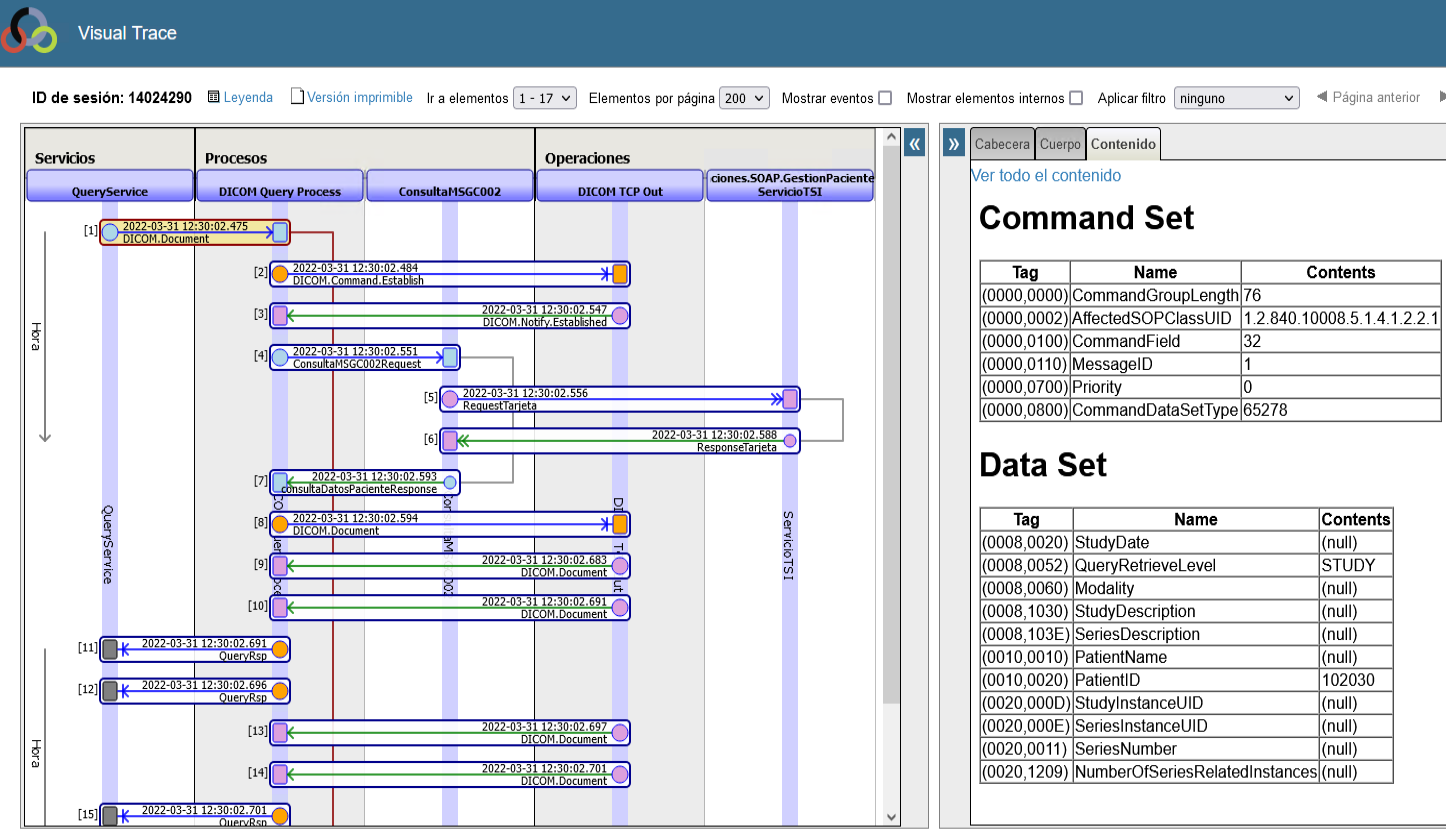
Task: Go to Página anterior
Action: (x=1368, y=97)
